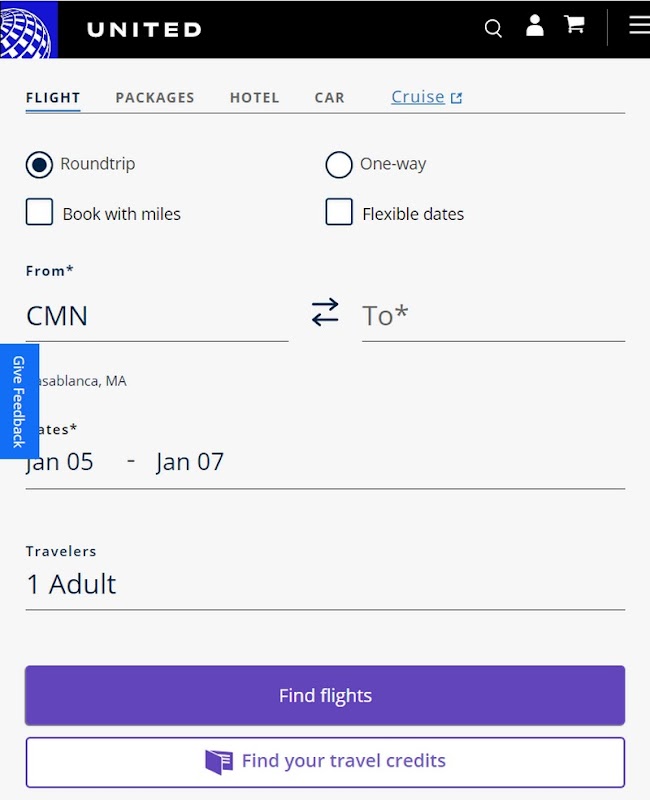650x800 pixels.
Task: Open the Jan 07 return date picker
Action: tap(190, 462)
